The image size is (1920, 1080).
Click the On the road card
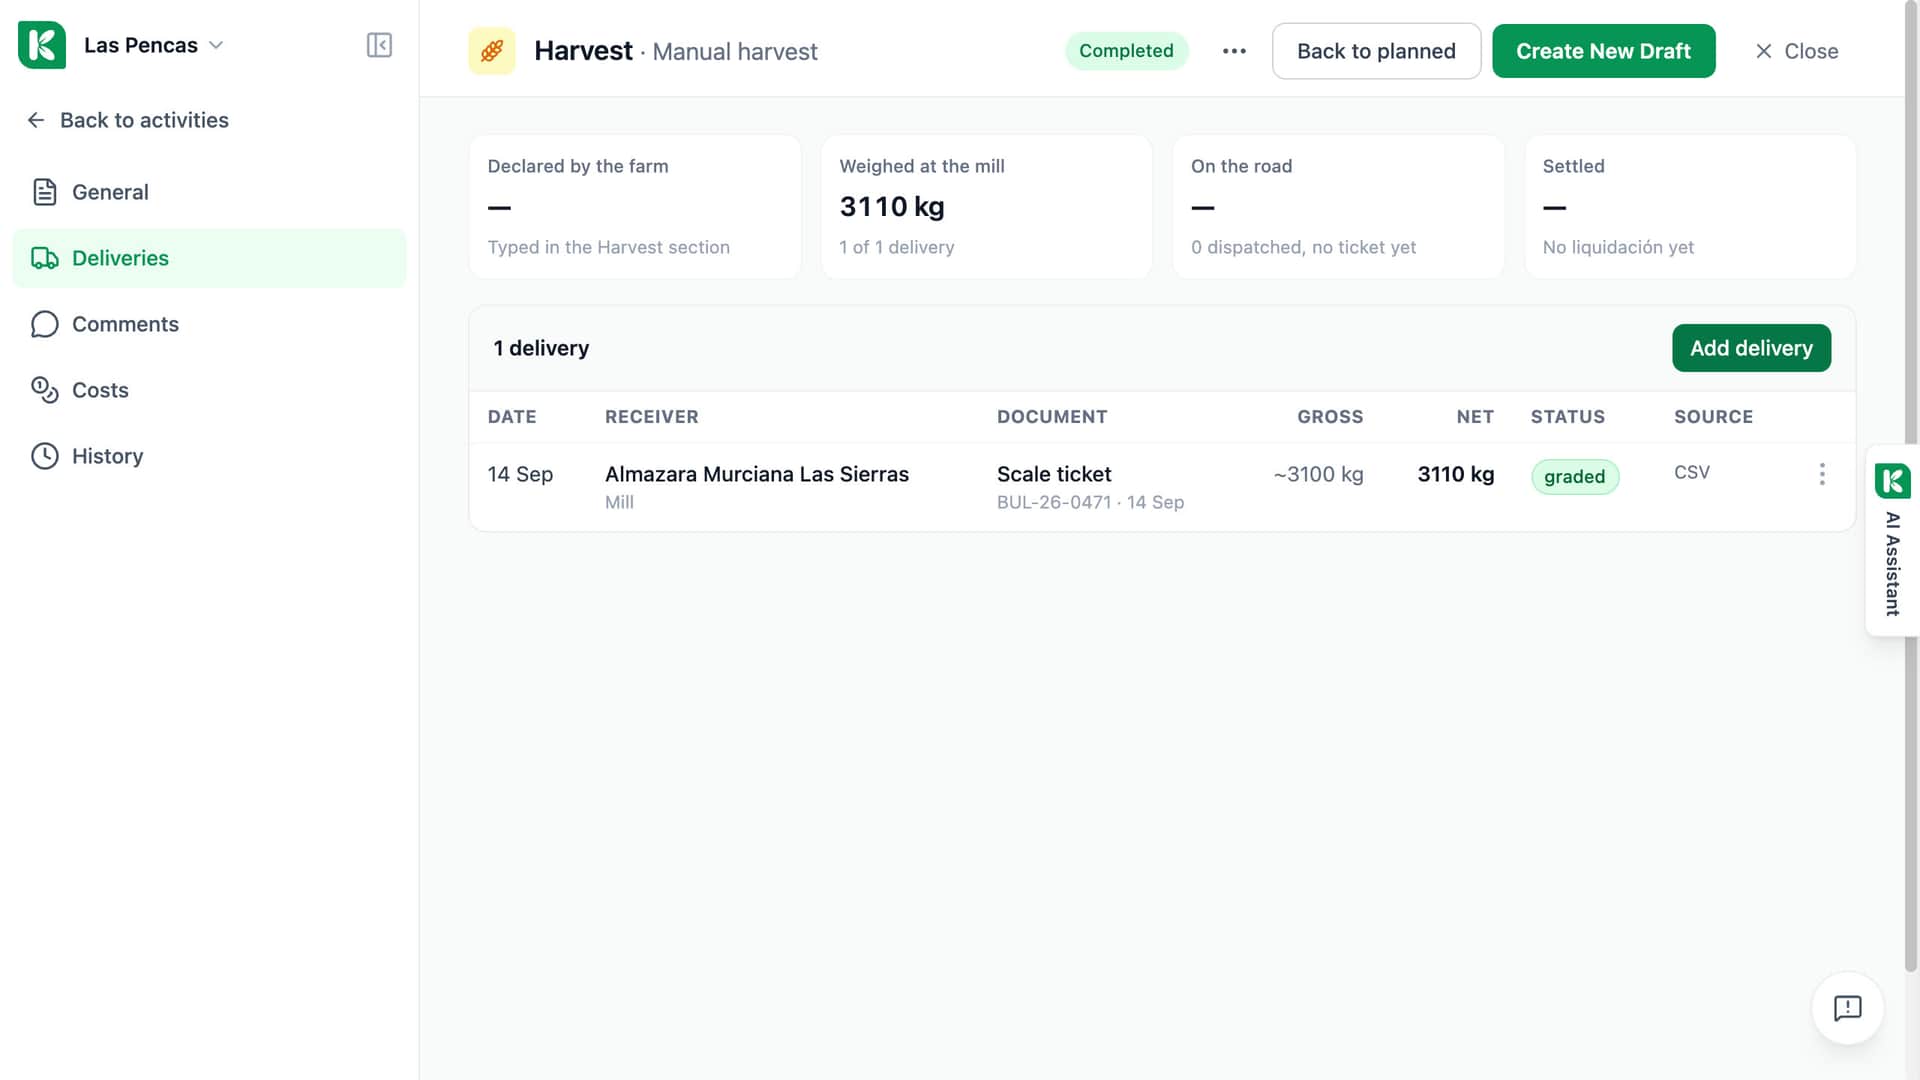tap(1338, 207)
